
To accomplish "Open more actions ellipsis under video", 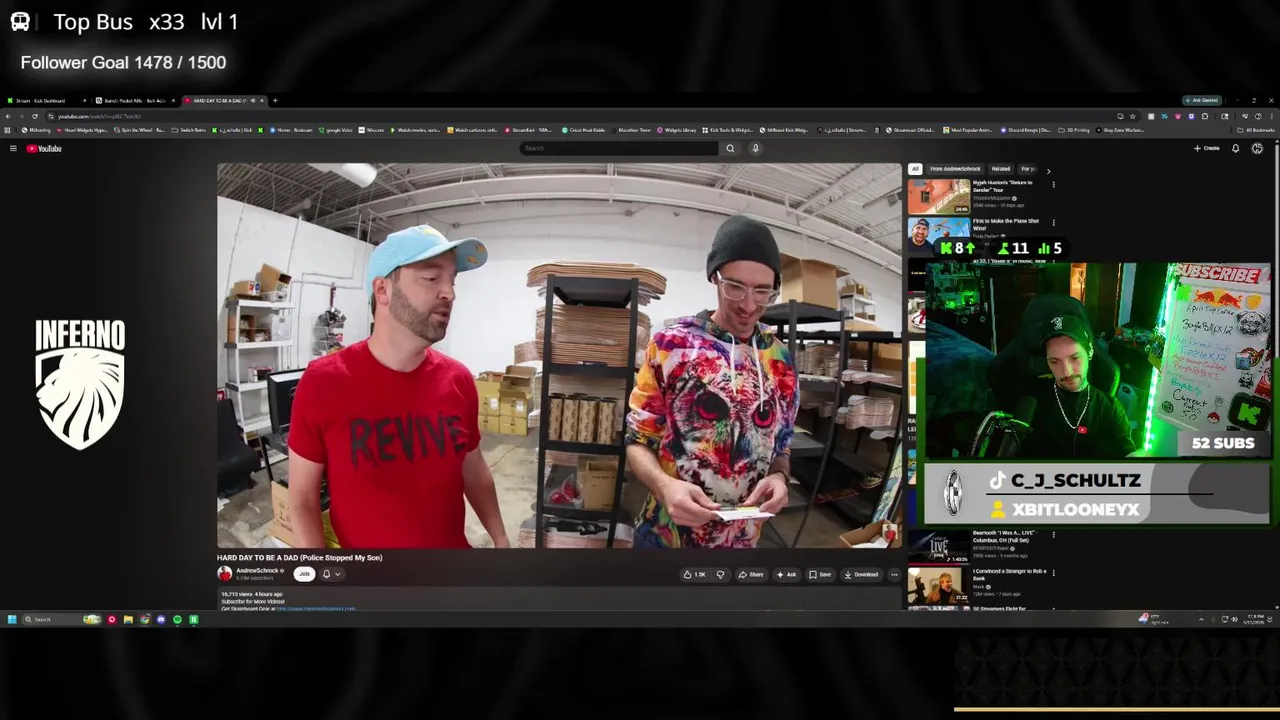I will tap(894, 574).
